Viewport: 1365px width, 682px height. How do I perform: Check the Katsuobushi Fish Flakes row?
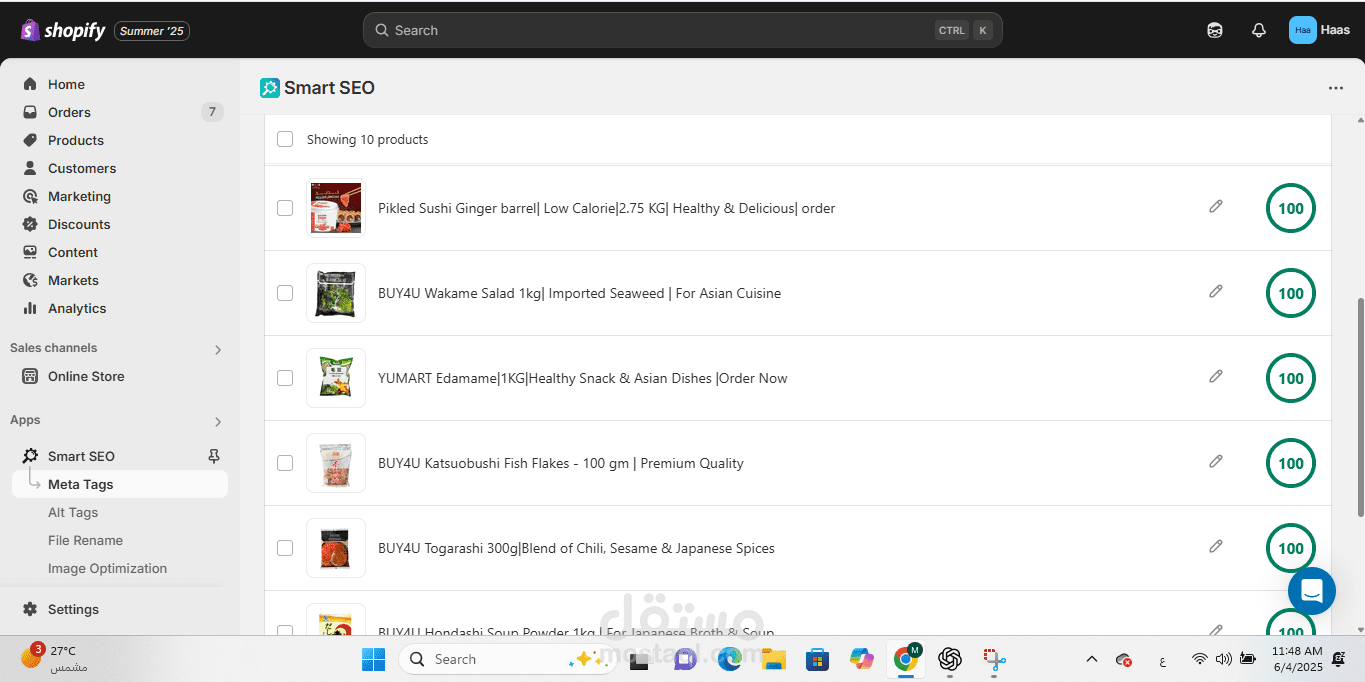click(x=285, y=463)
